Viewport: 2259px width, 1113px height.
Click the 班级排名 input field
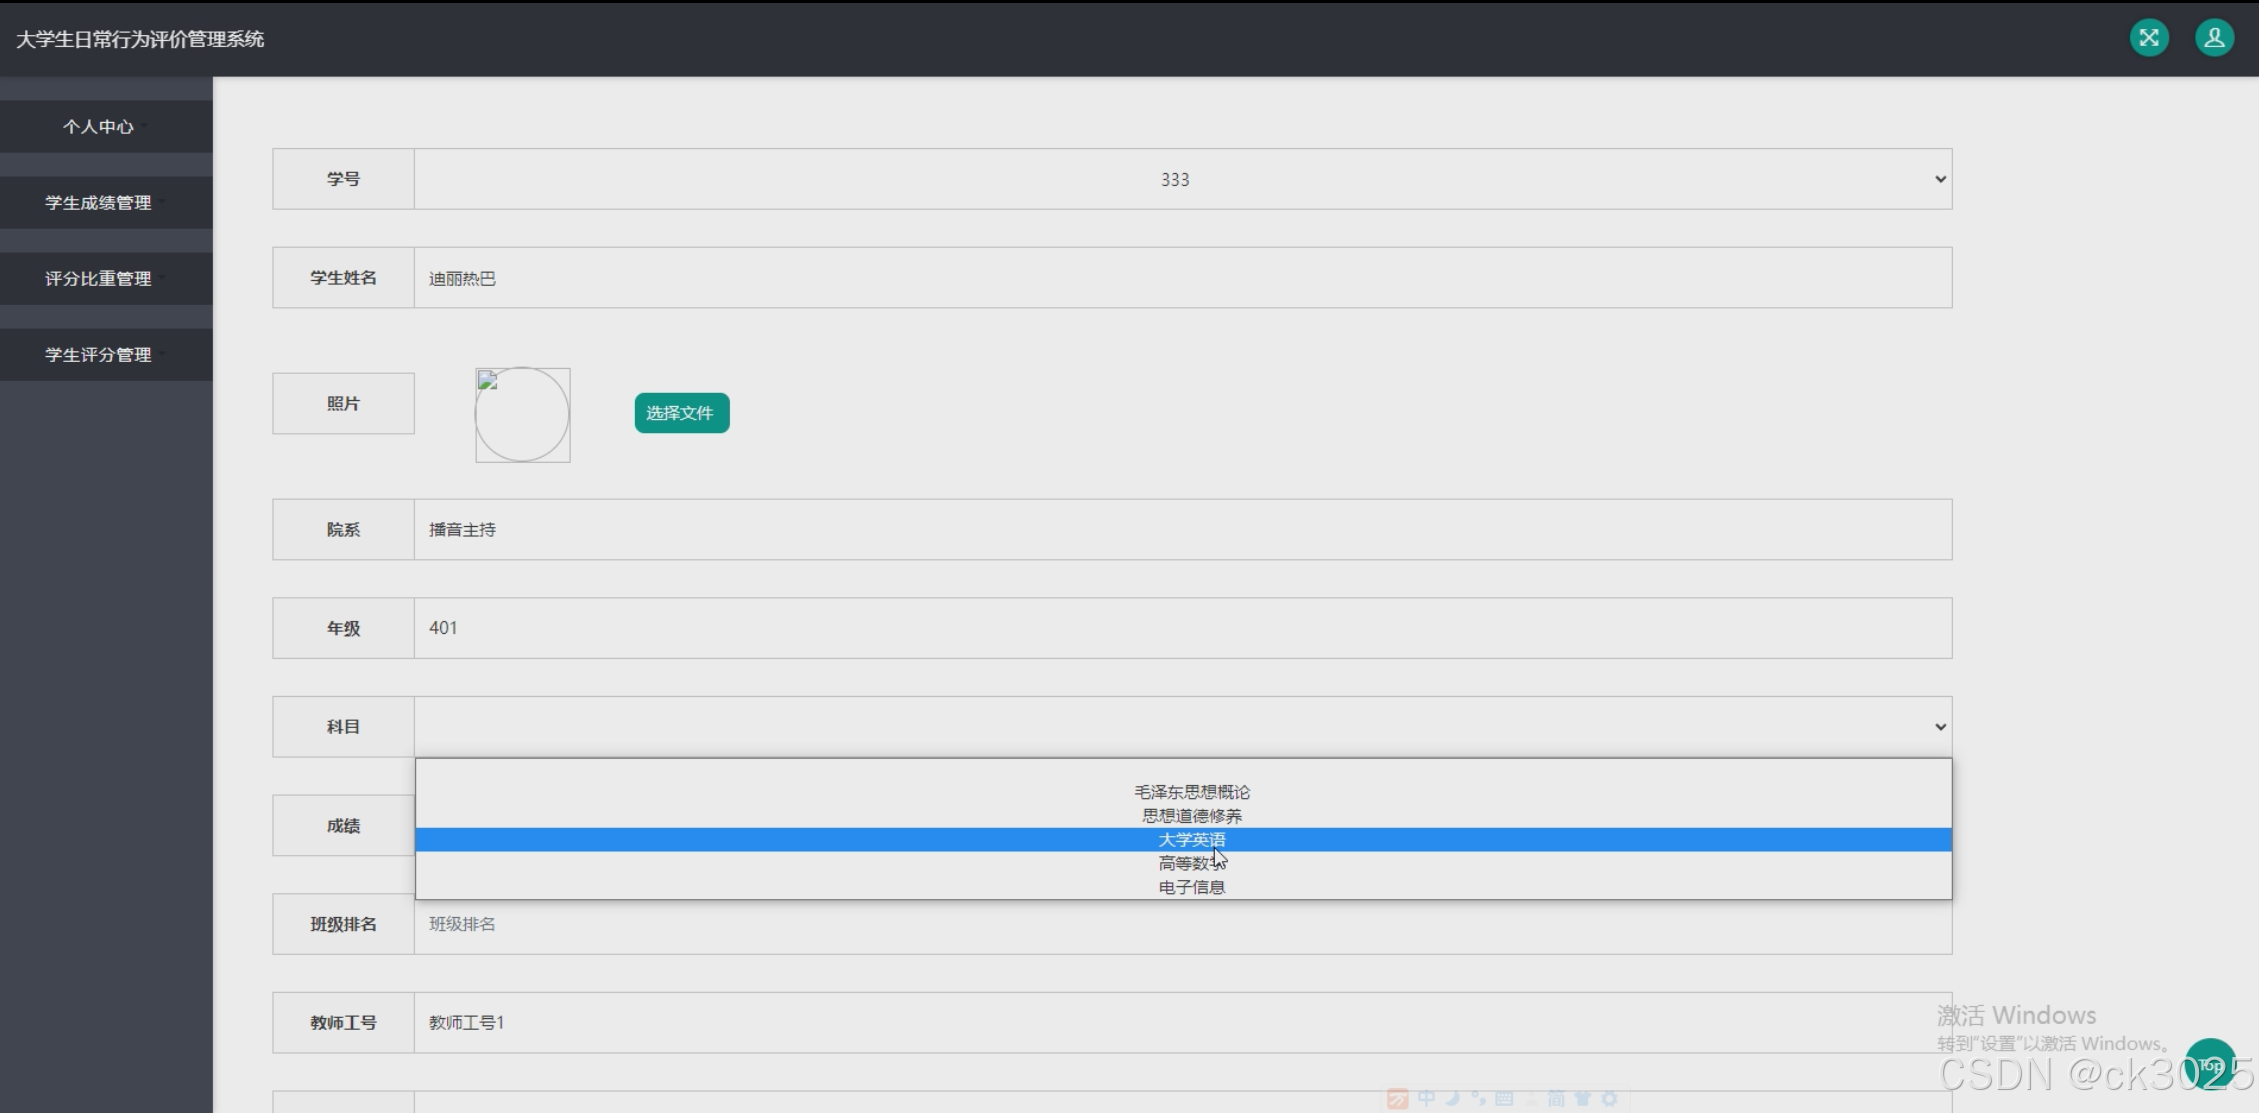(x=1182, y=925)
